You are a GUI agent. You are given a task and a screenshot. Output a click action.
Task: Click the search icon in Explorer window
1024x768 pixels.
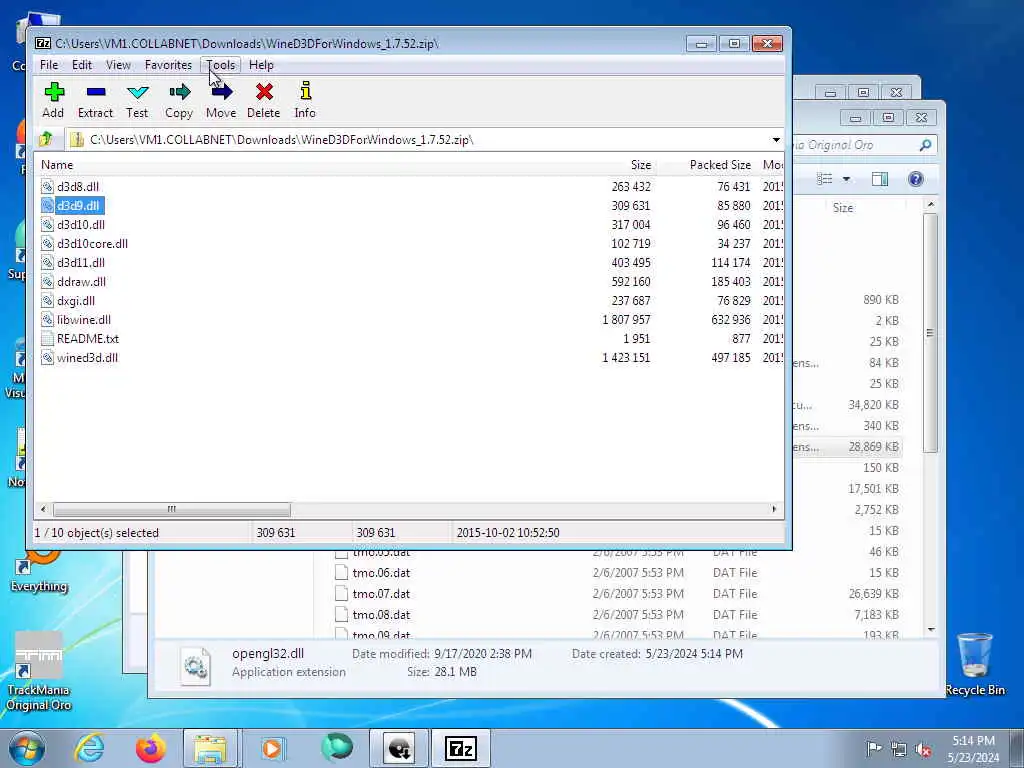click(925, 145)
